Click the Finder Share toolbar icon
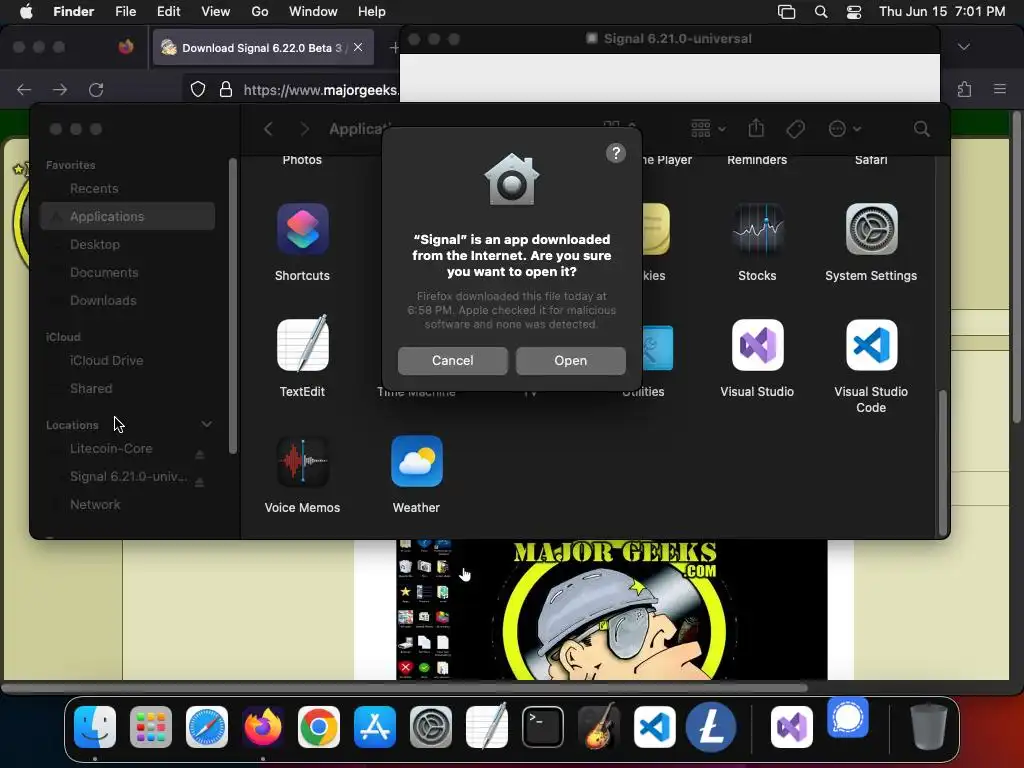This screenshot has width=1024, height=768. (756, 128)
